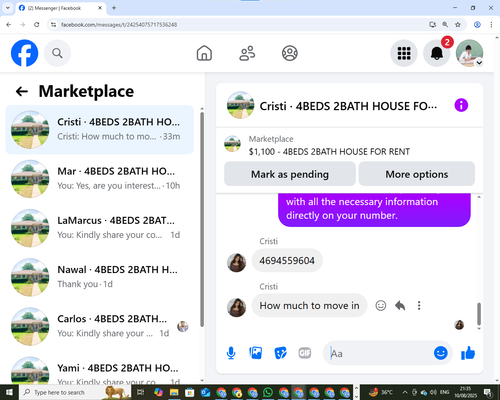The height and width of the screenshot is (400, 500).
Task: Open the Friends icon in top bar
Action: (x=247, y=53)
